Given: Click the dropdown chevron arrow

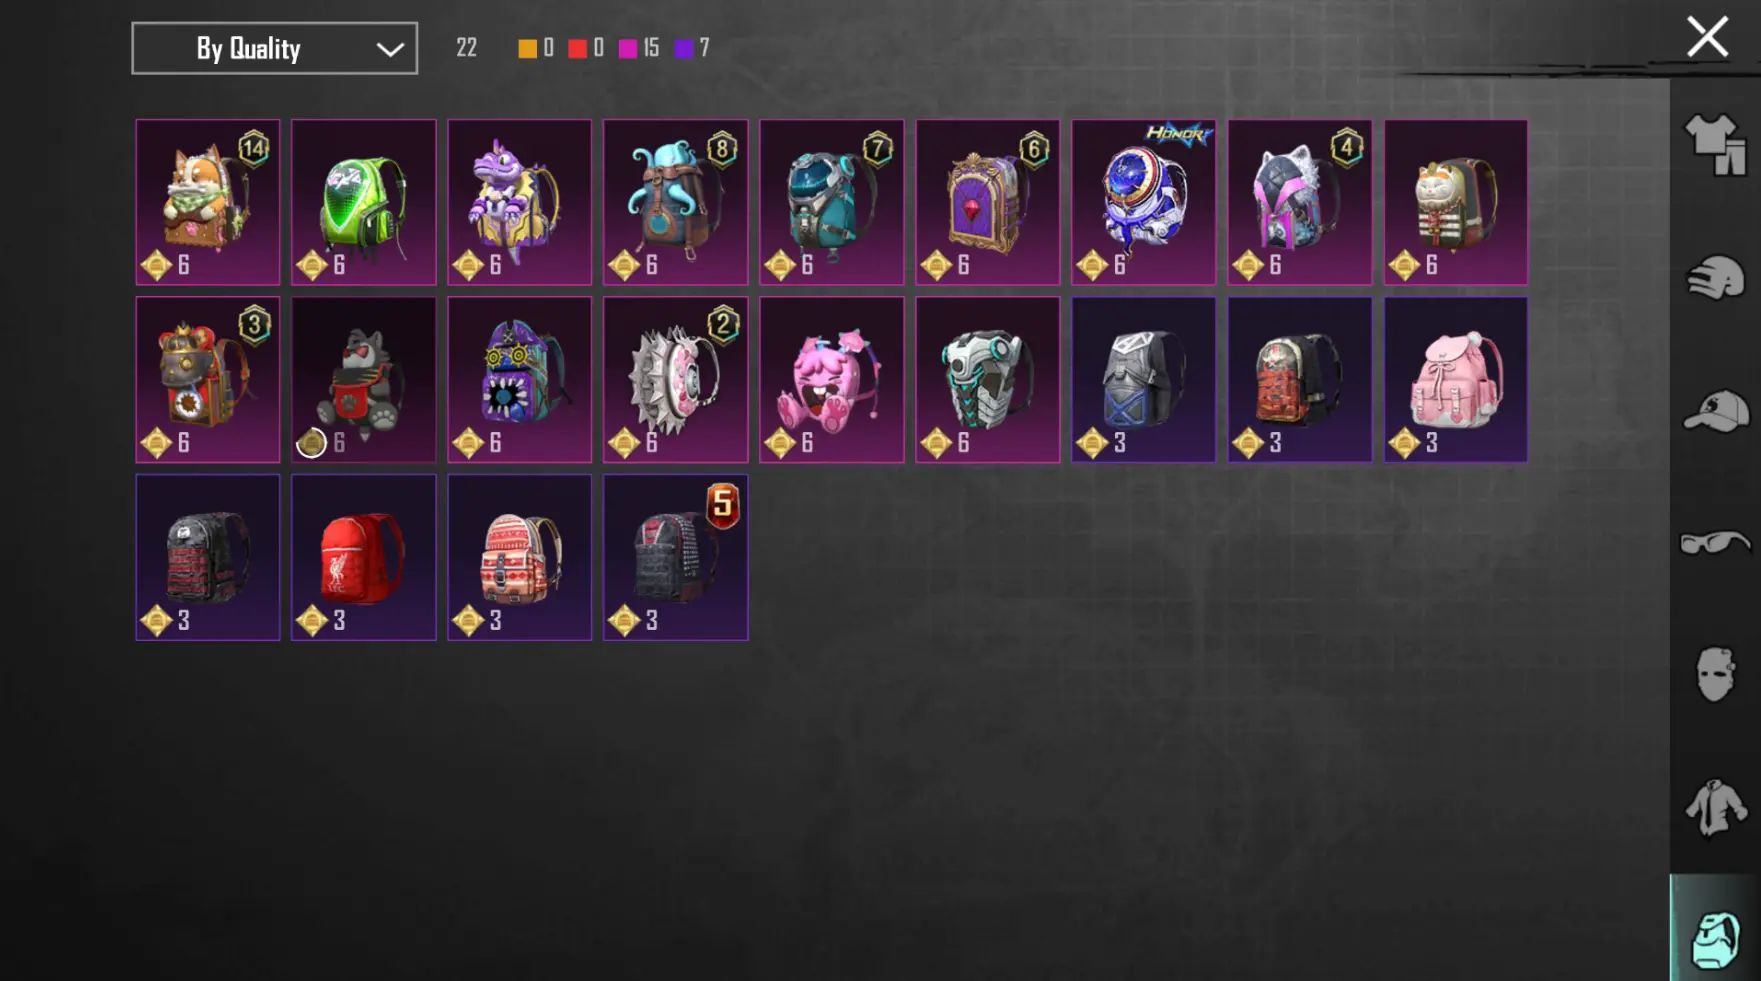Looking at the screenshot, I should pos(390,49).
